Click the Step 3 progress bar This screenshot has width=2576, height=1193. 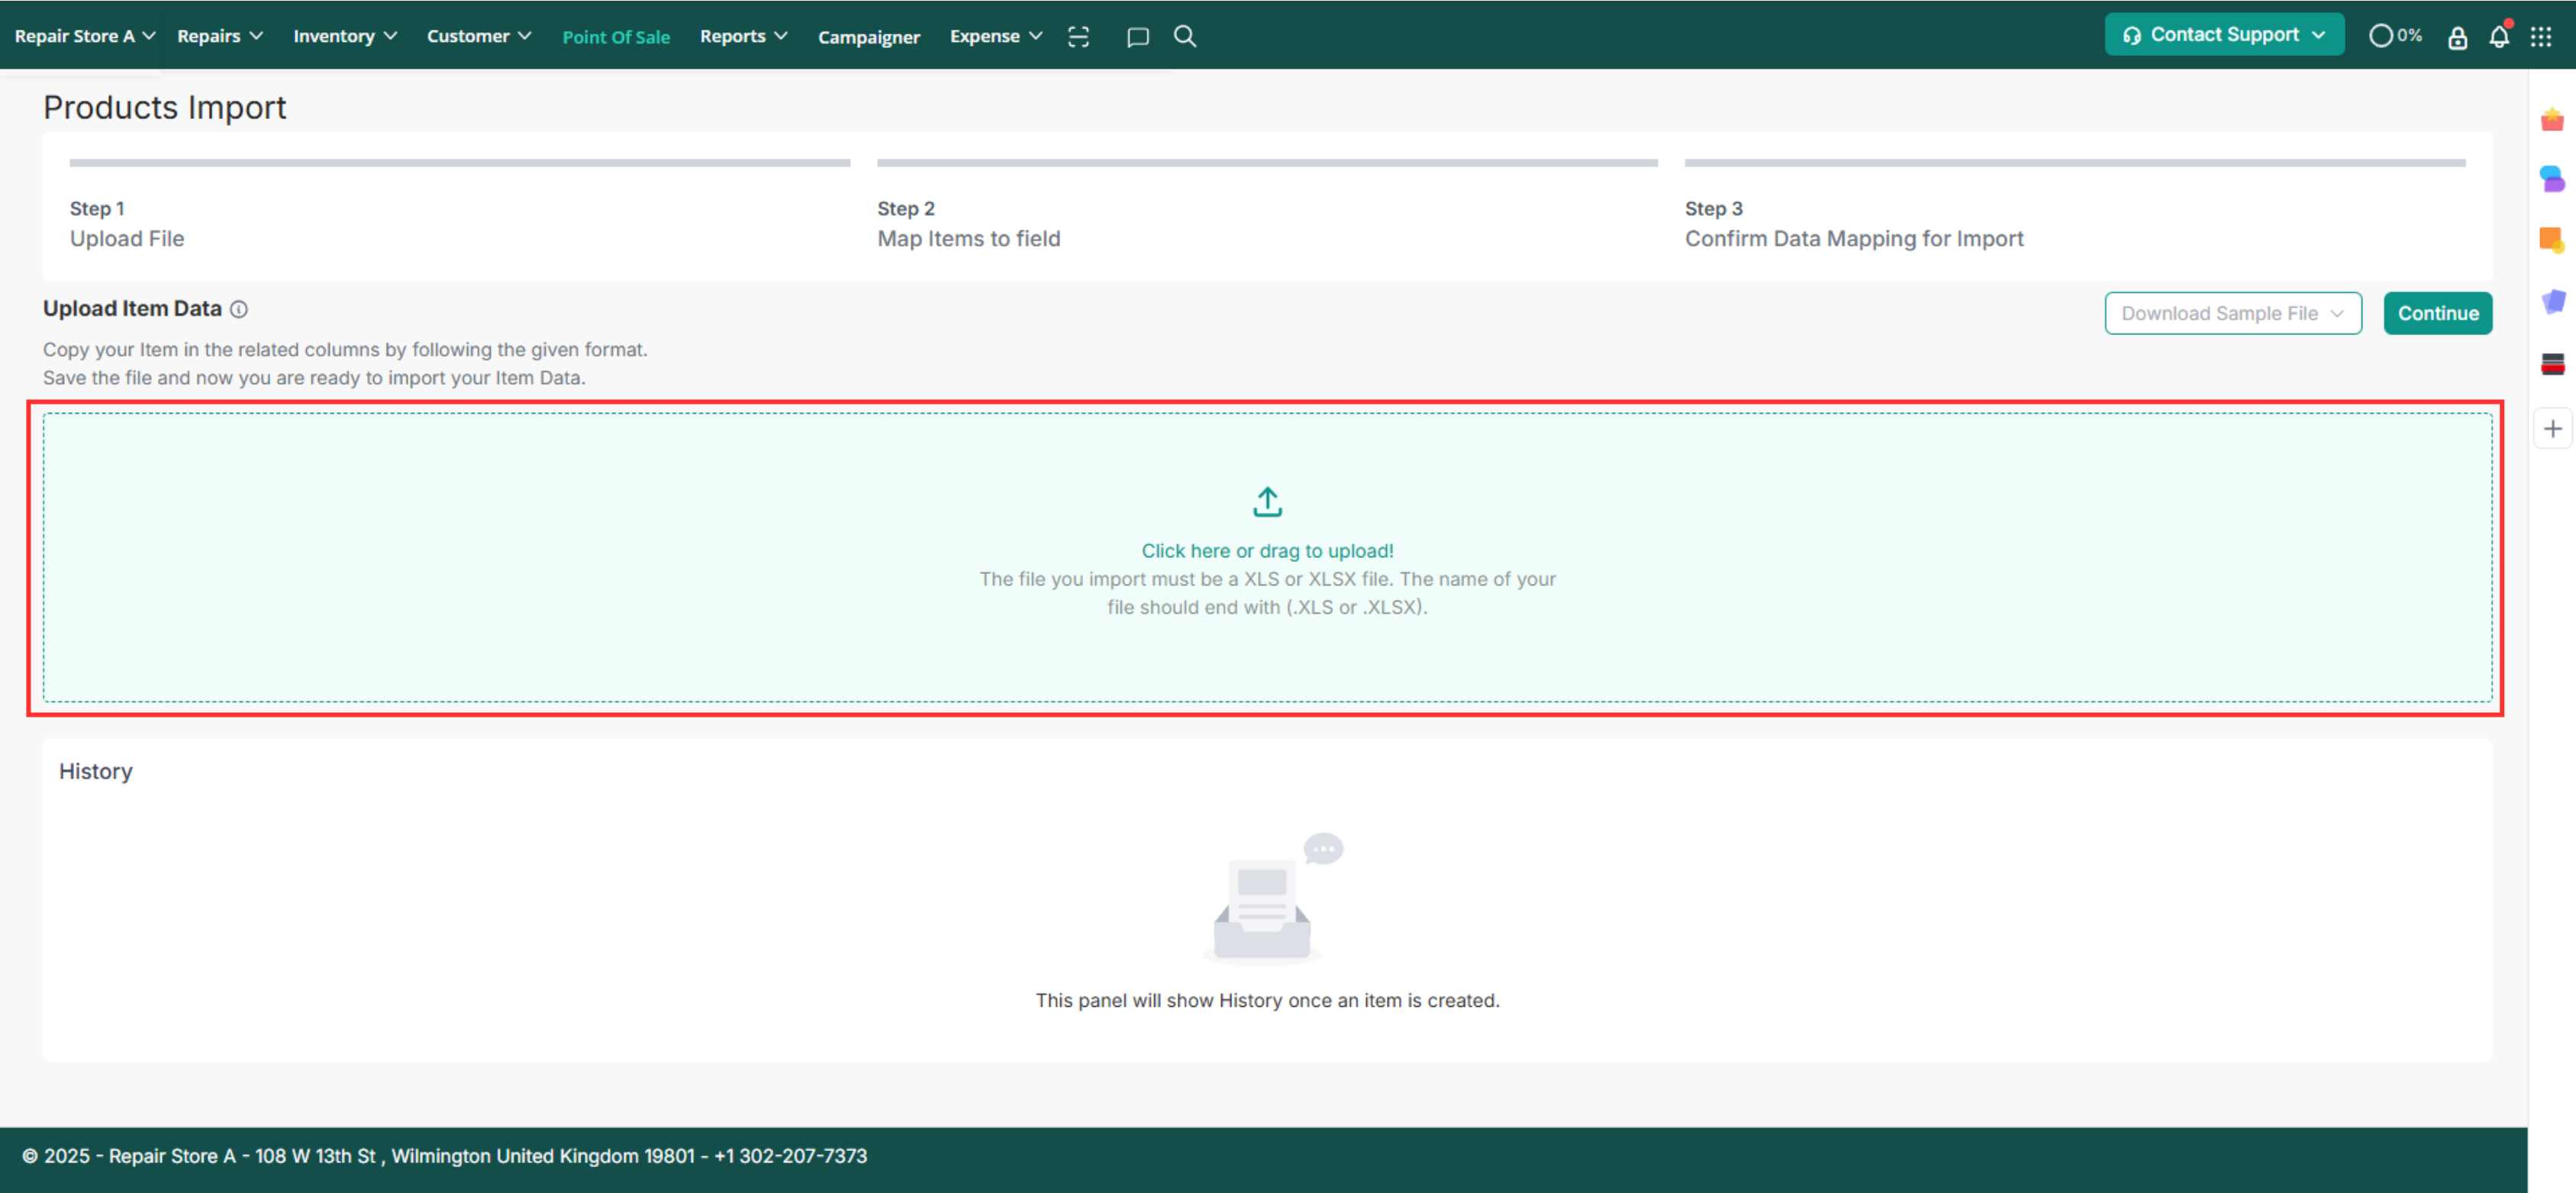click(2075, 162)
